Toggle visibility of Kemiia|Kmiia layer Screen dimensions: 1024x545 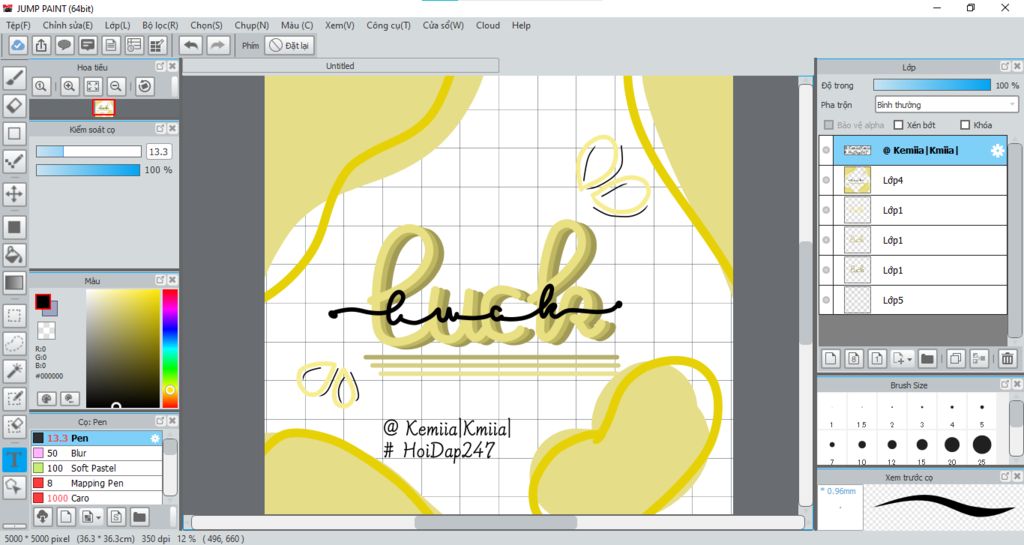pos(826,150)
